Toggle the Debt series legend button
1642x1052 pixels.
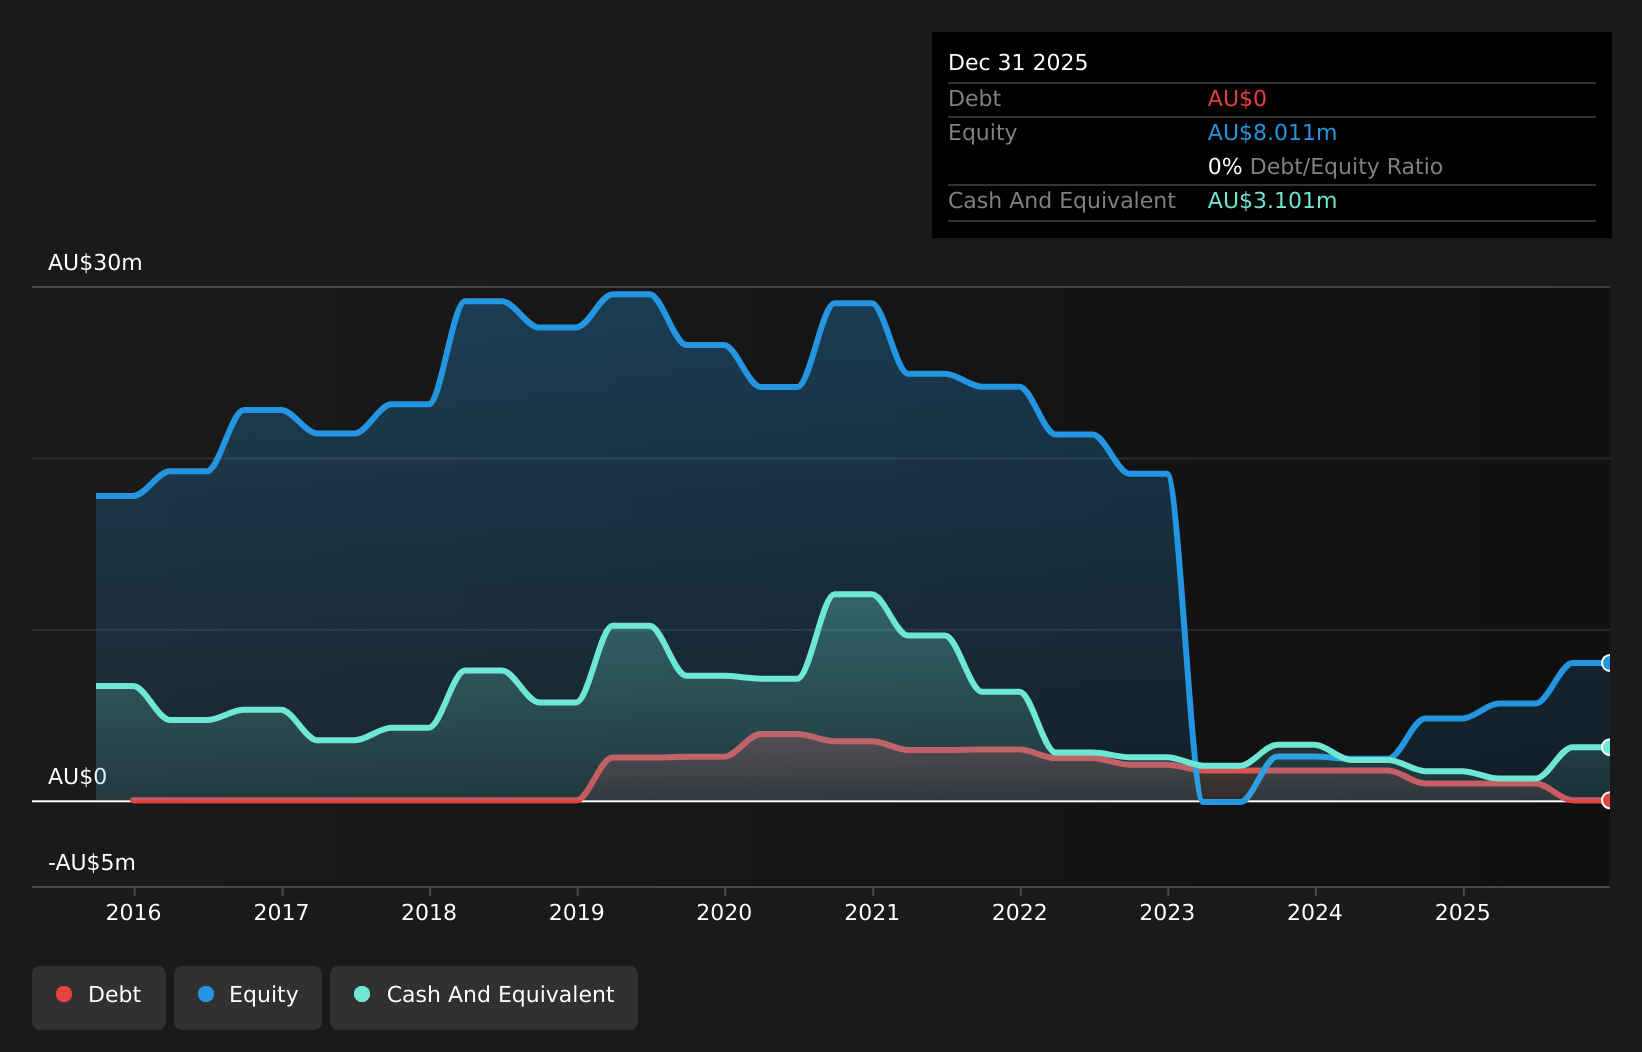99,997
